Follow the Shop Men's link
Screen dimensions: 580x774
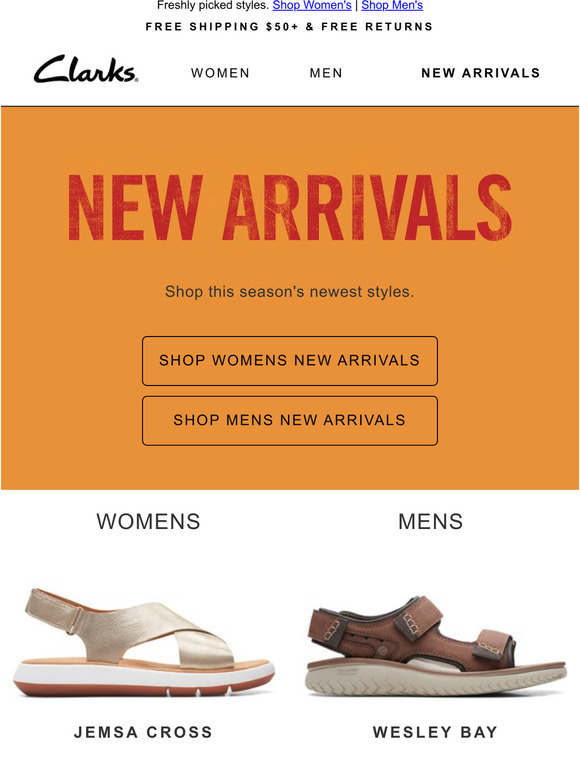coord(392,5)
